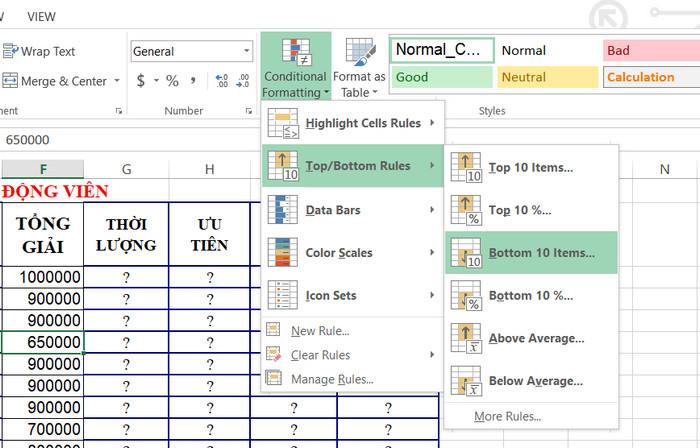700x448 pixels.
Task: Apply Normal_C... cell style
Action: pos(442,50)
